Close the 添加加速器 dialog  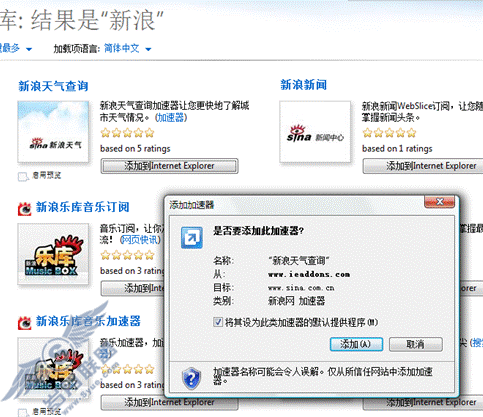click(x=439, y=202)
